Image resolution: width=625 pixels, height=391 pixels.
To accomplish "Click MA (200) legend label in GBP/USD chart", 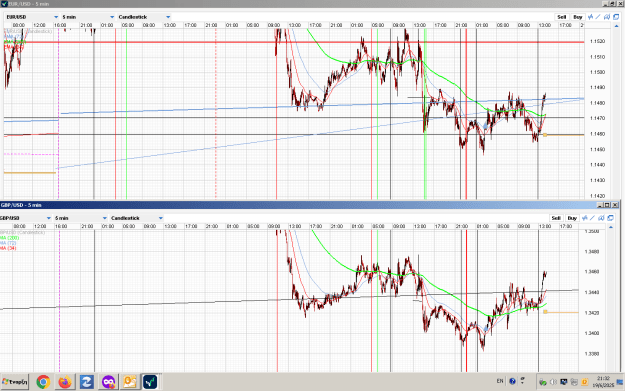I will pos(10,238).
